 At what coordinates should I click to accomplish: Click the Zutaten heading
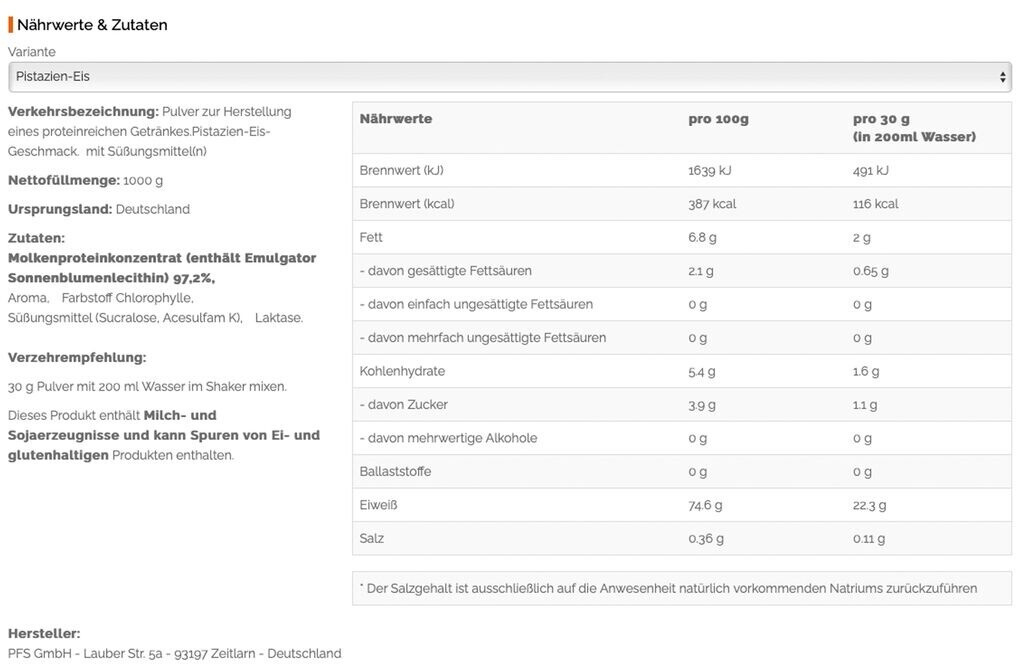[x=36, y=238]
